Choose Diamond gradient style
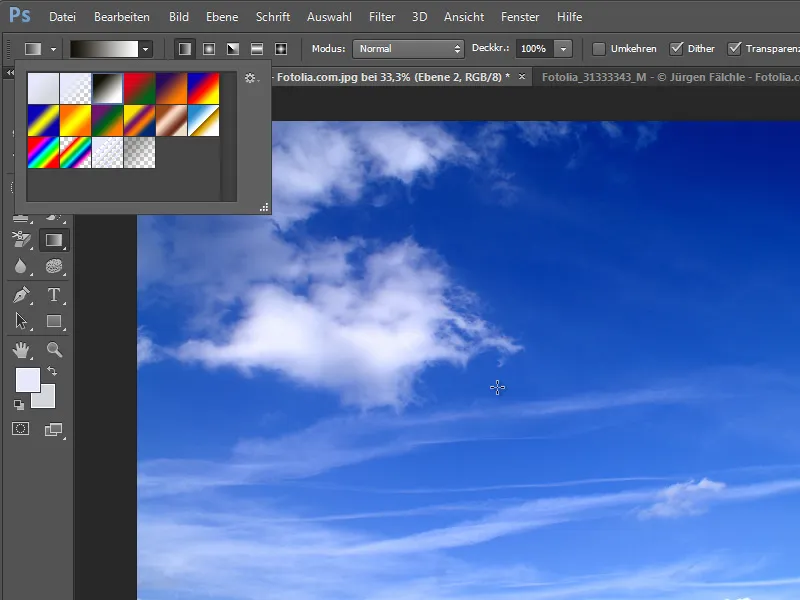 [x=281, y=49]
